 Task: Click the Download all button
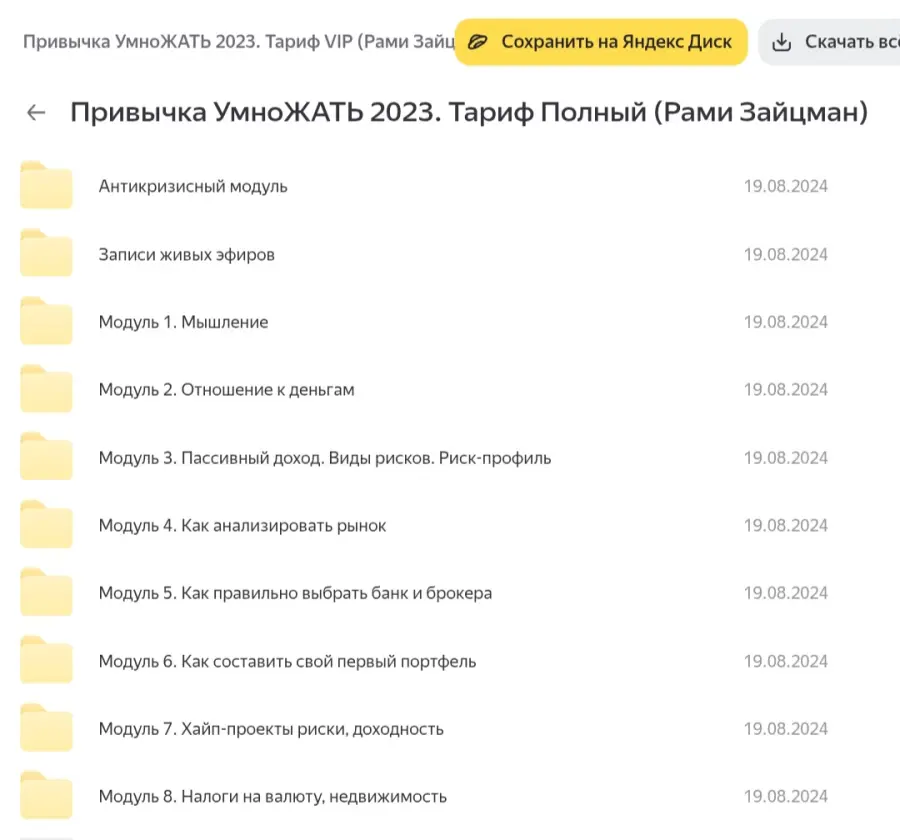click(x=834, y=42)
